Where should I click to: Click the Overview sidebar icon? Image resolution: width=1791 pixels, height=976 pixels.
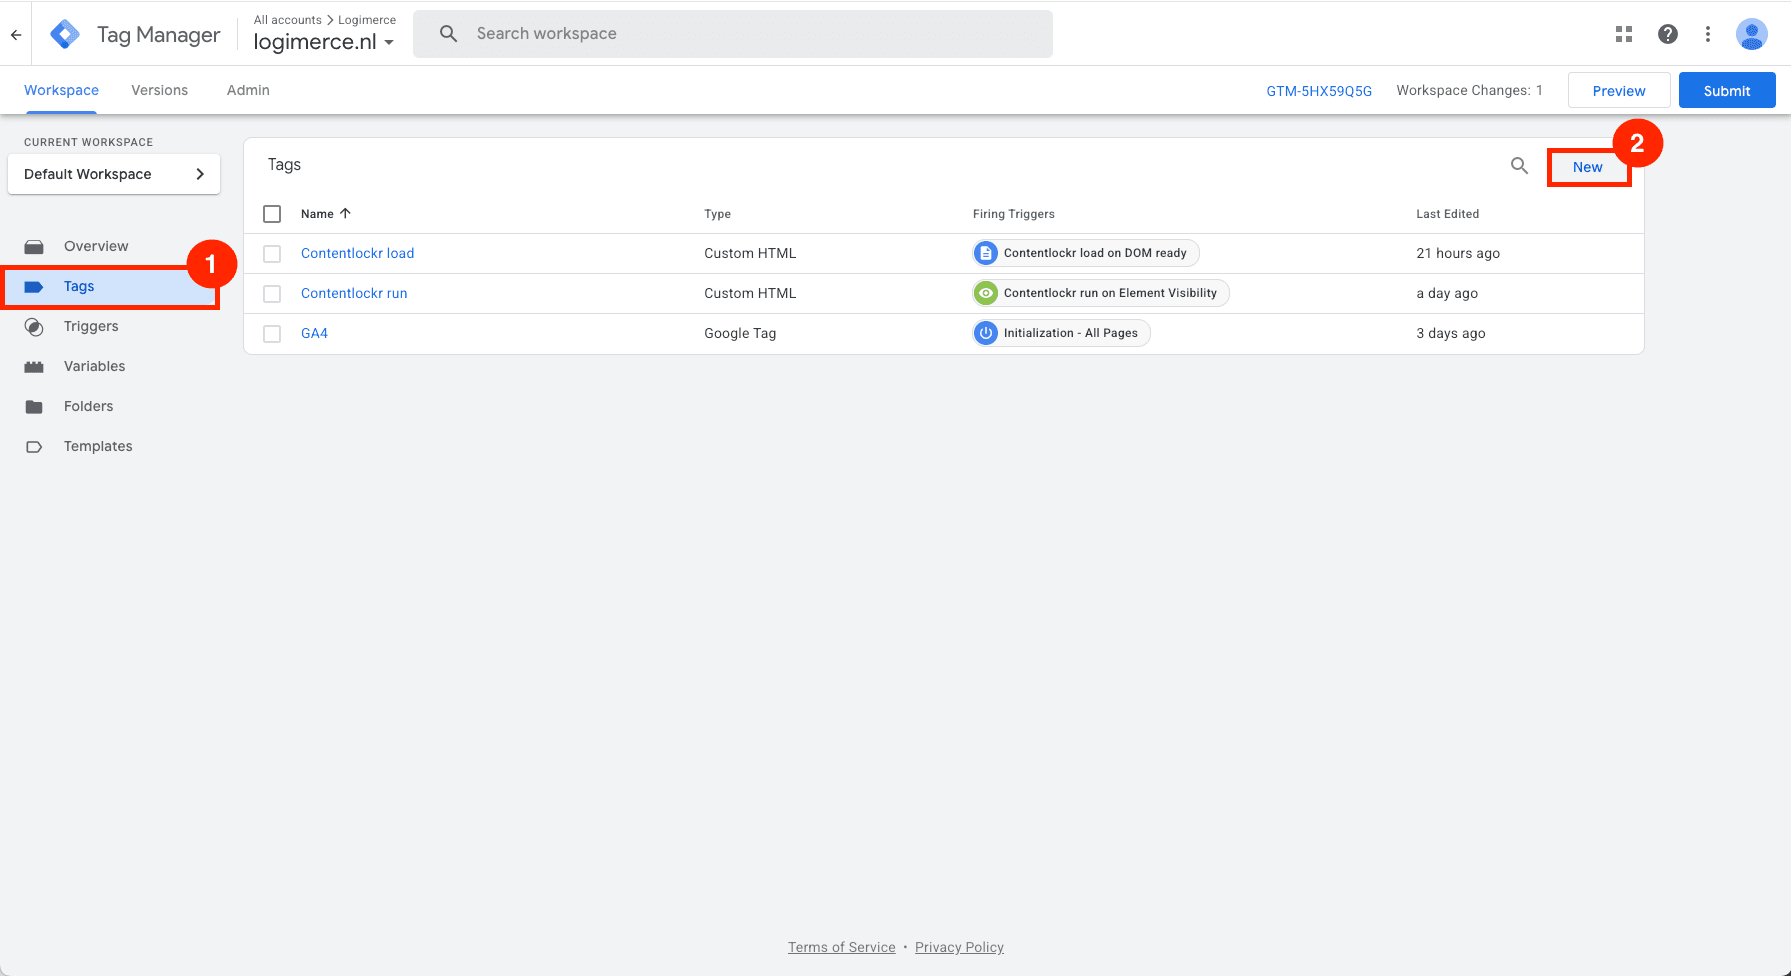(x=34, y=246)
